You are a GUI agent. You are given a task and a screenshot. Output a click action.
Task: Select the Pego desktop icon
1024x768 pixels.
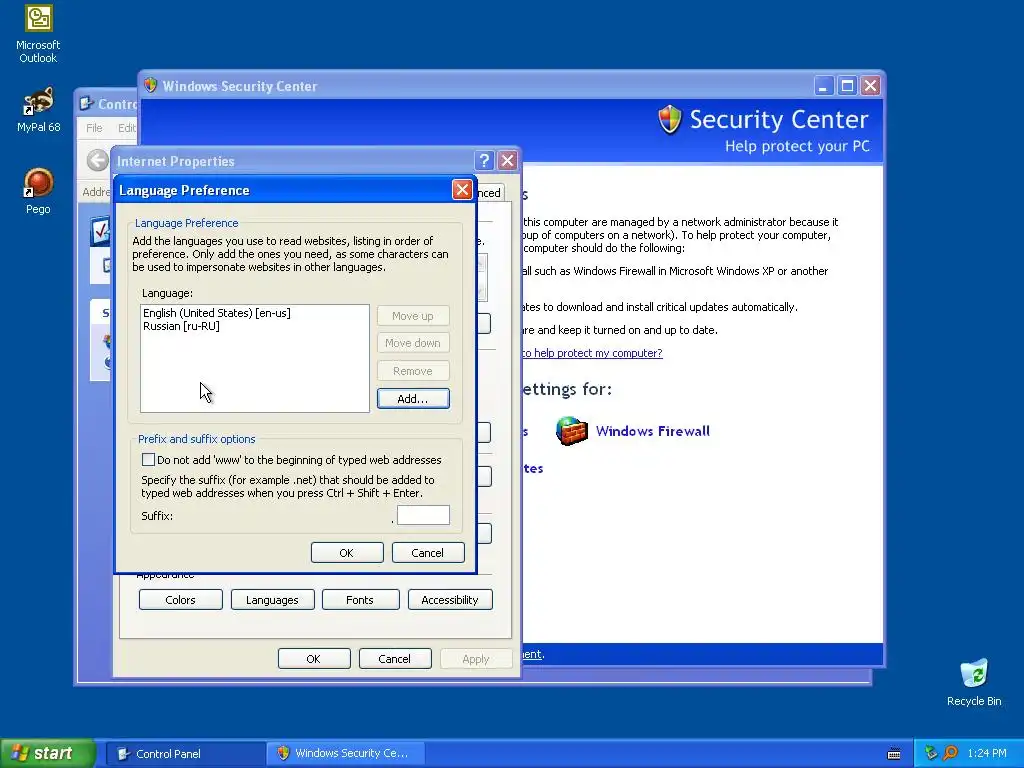[x=38, y=191]
